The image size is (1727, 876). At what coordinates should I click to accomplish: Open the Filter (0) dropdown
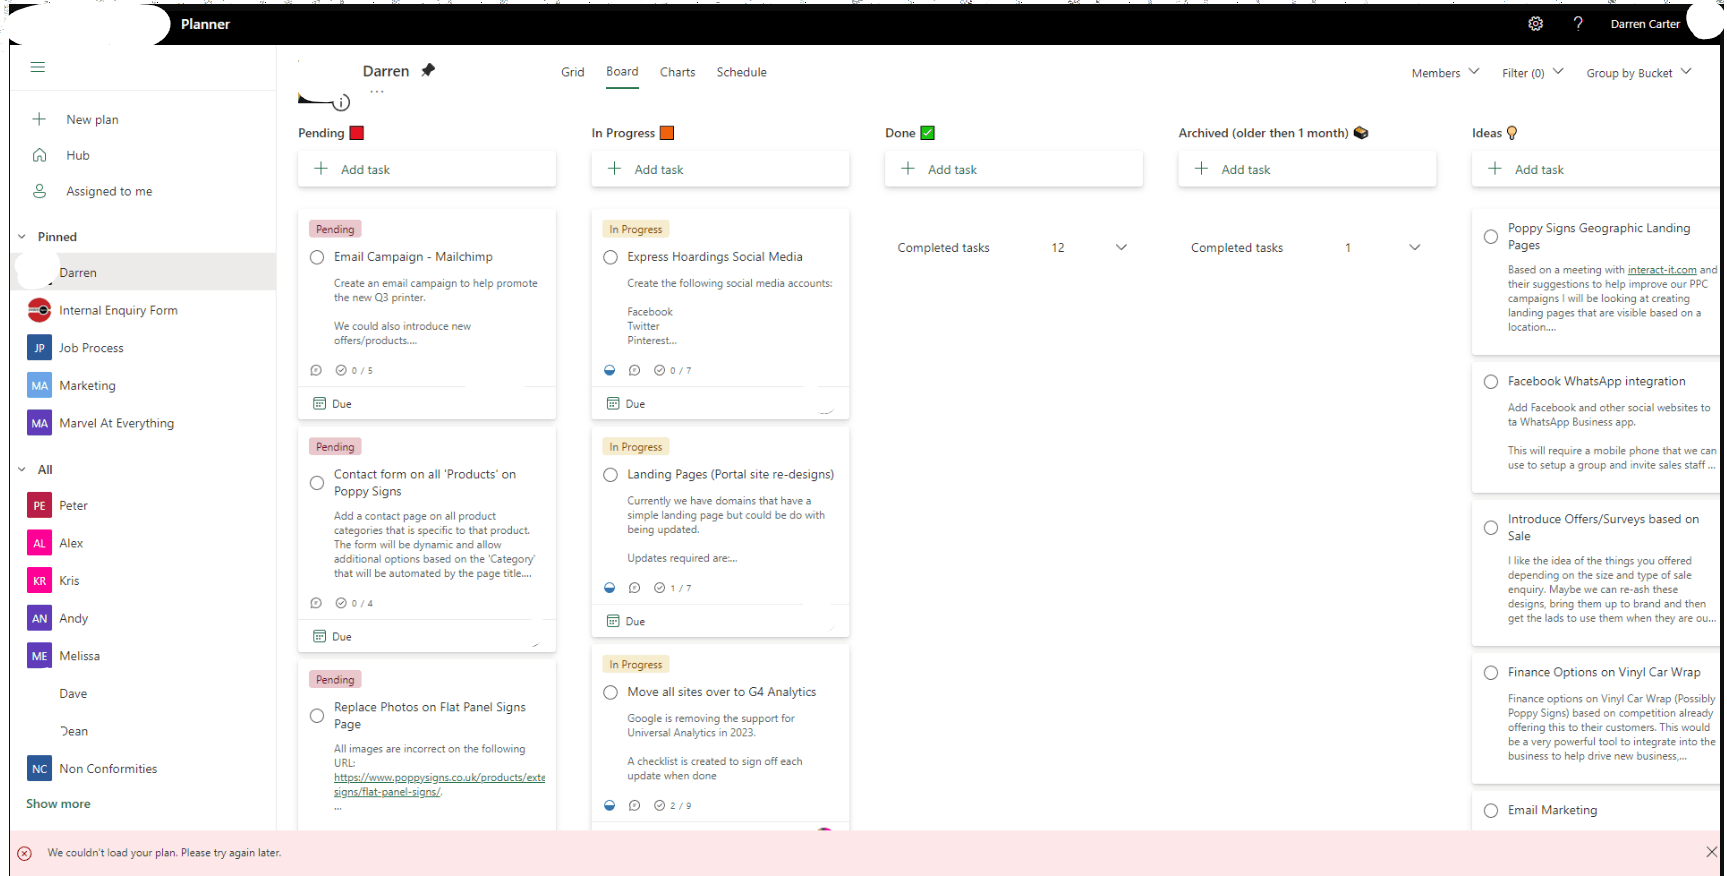click(x=1532, y=73)
